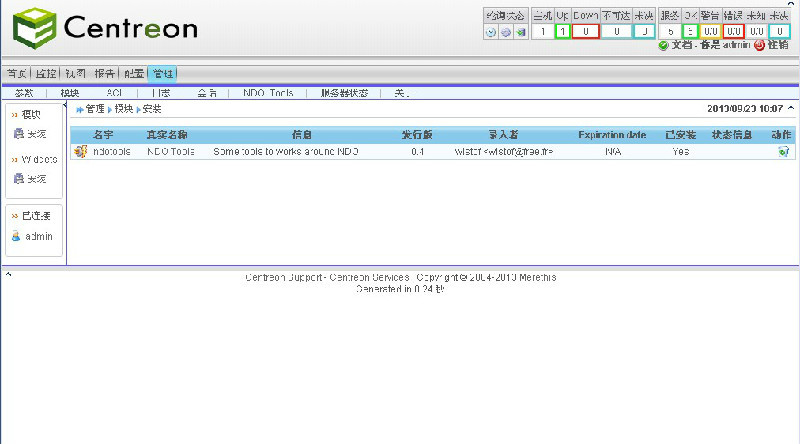Click the install icon under 模块 in sidebar
Viewport: 800px width, 444px height.
tap(19, 133)
